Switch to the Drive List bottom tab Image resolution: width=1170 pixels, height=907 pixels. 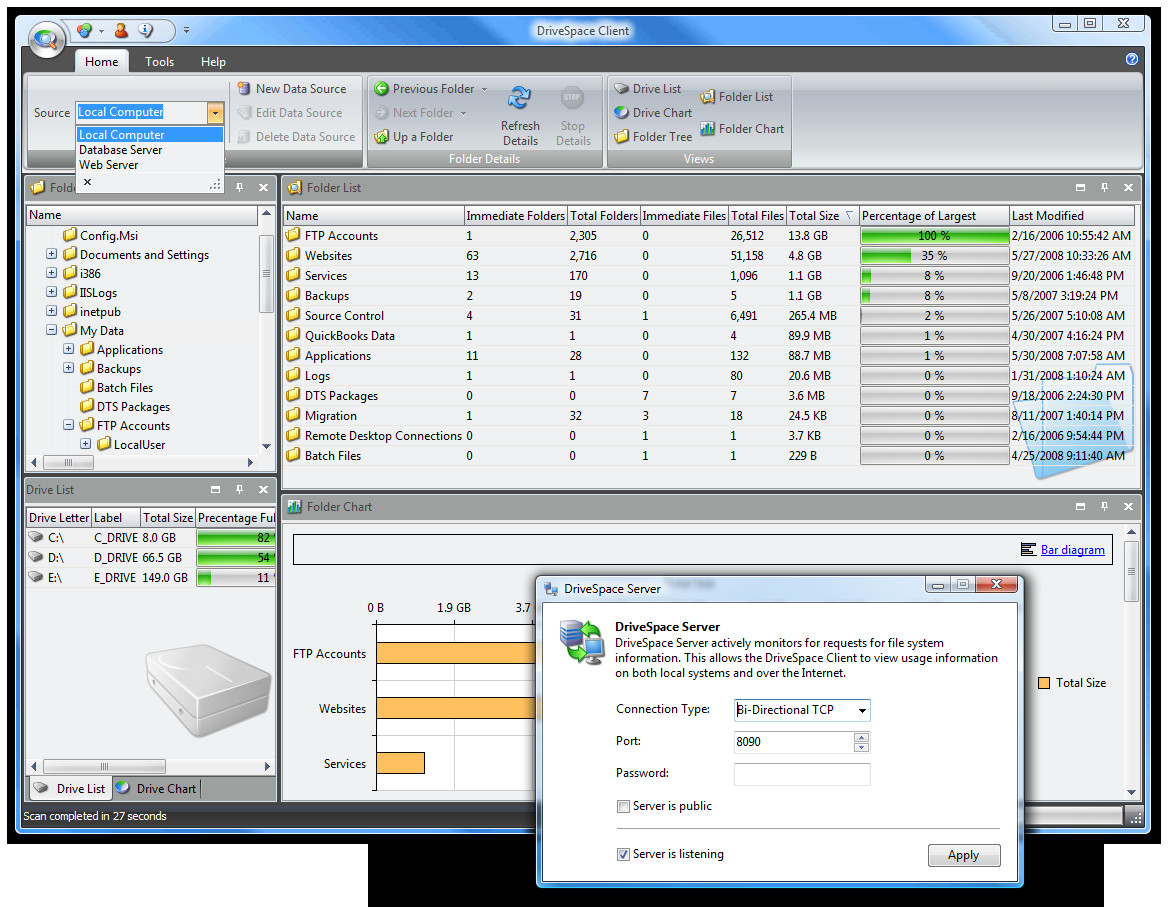click(x=70, y=788)
